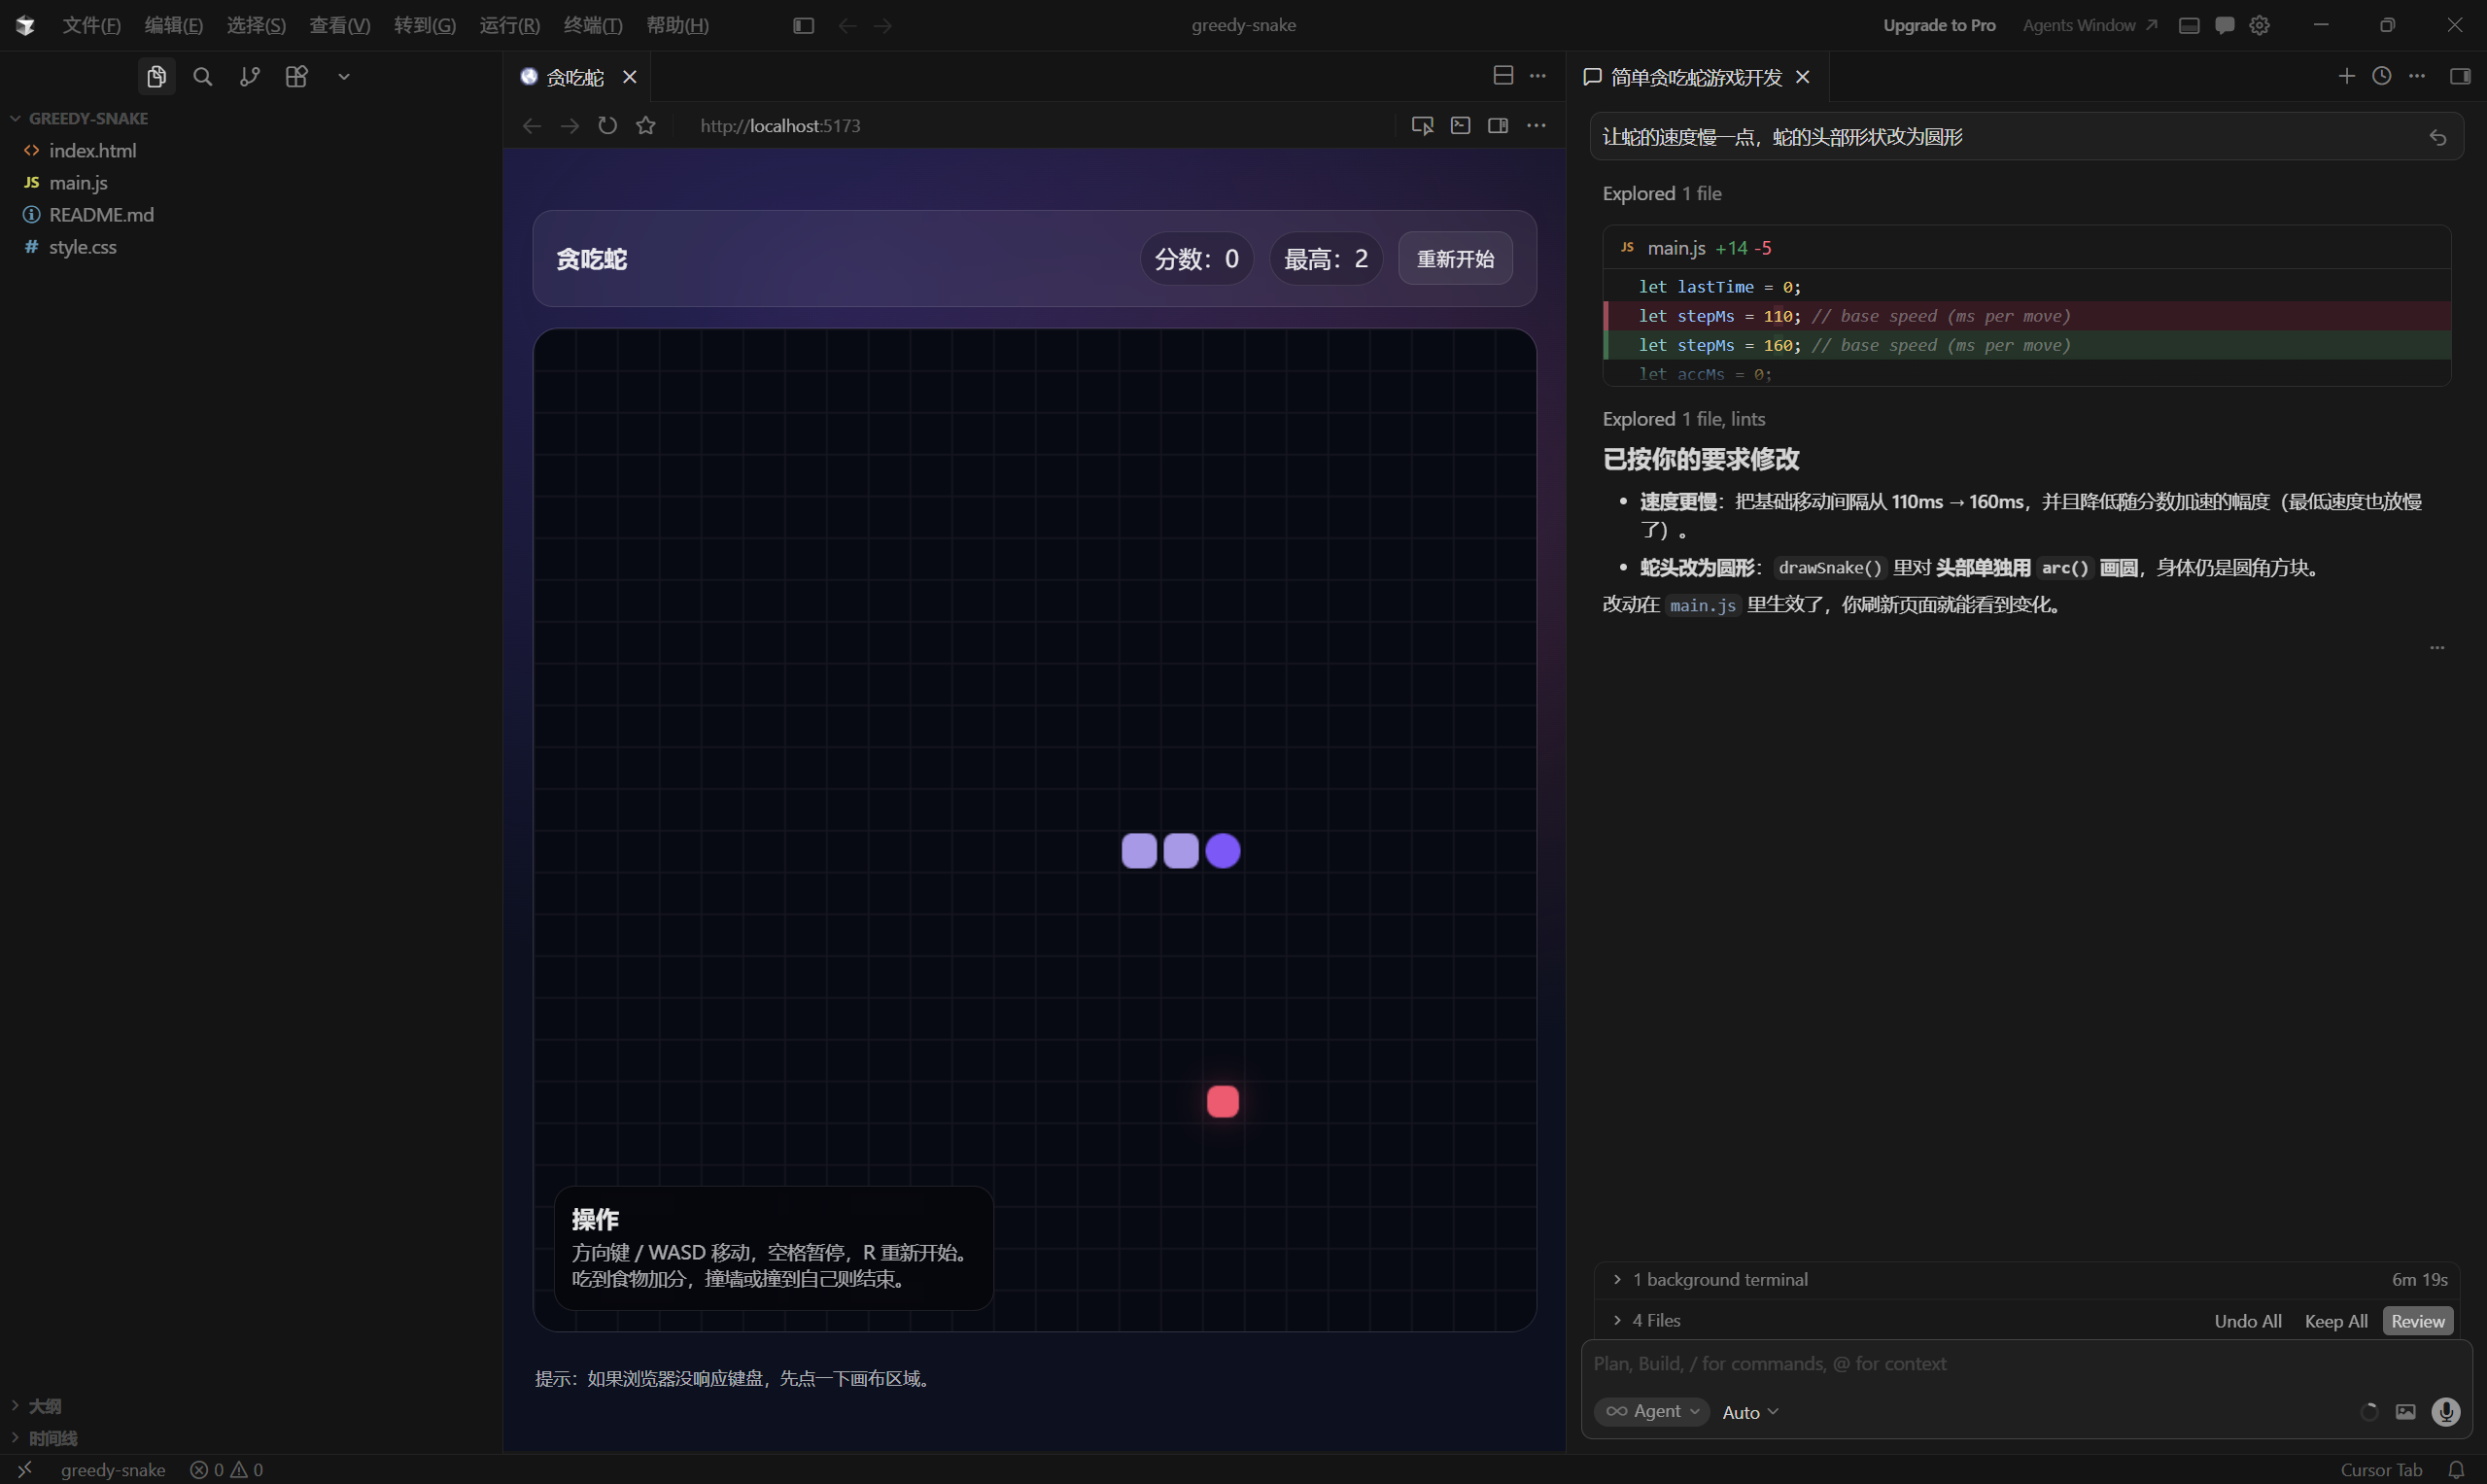
Task: Open the Extensions view icon
Action: [x=297, y=76]
